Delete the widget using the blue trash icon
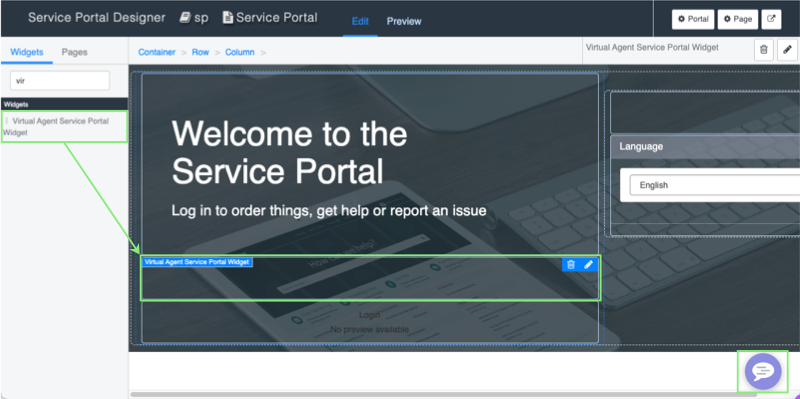The width and height of the screenshot is (800, 399). tap(571, 264)
